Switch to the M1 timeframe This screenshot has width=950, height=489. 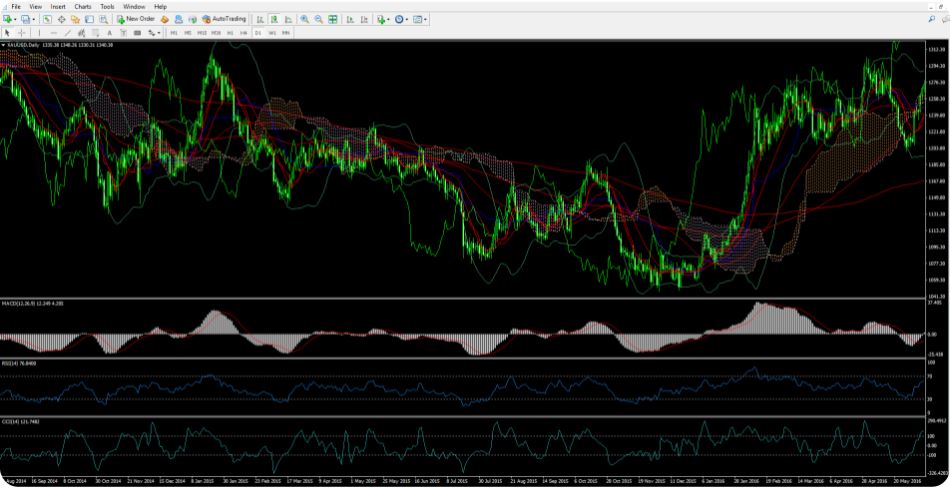click(x=174, y=33)
